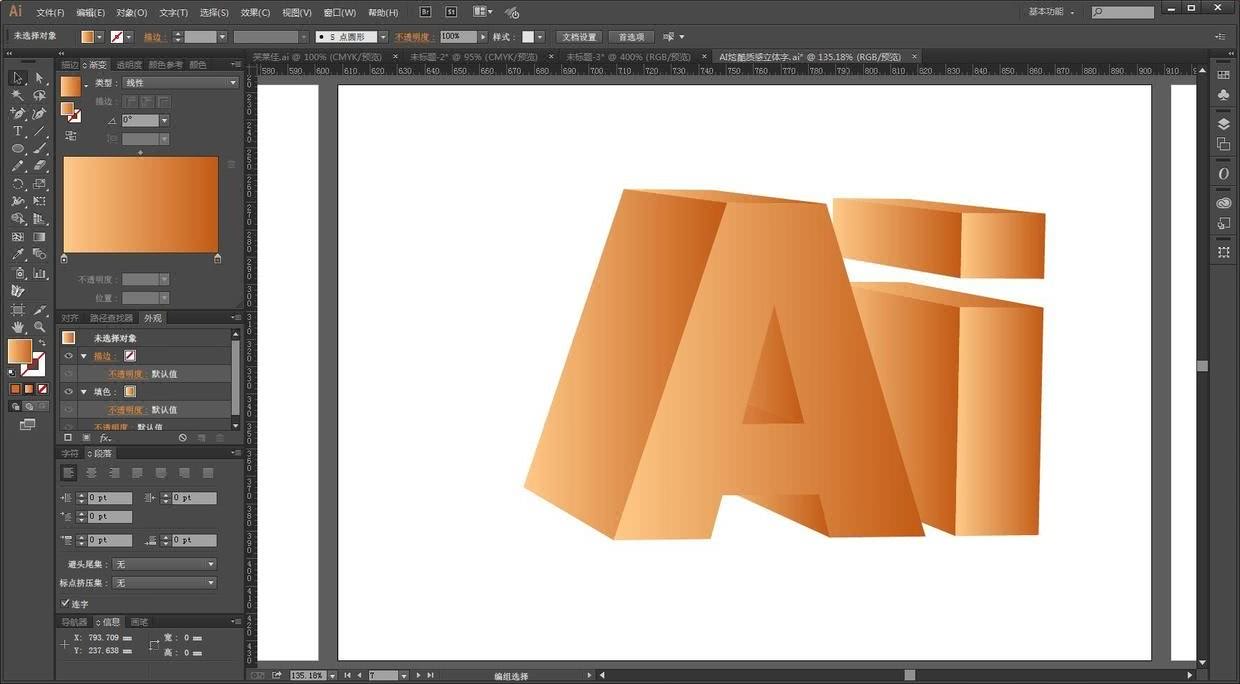Select the Hand pan tool
Viewport: 1240px width, 684px height.
point(18,327)
